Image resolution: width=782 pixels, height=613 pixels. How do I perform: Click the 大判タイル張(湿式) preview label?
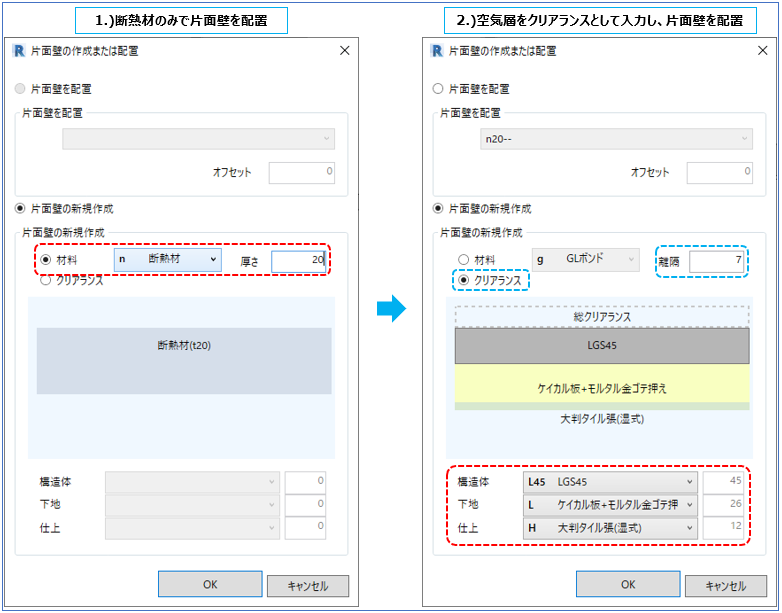(602, 419)
